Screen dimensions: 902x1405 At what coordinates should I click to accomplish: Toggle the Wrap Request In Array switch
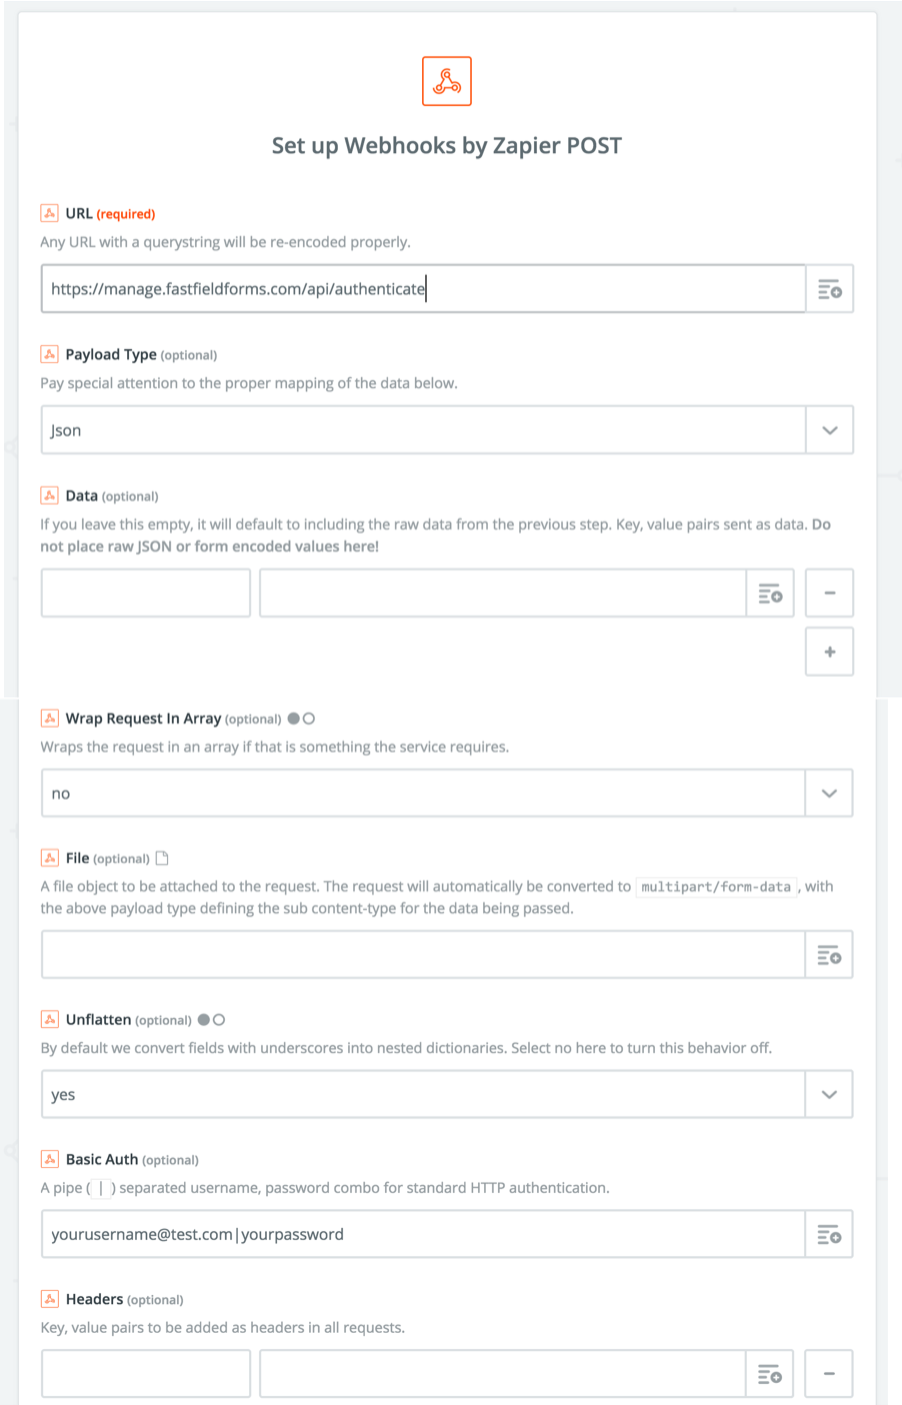point(301,719)
